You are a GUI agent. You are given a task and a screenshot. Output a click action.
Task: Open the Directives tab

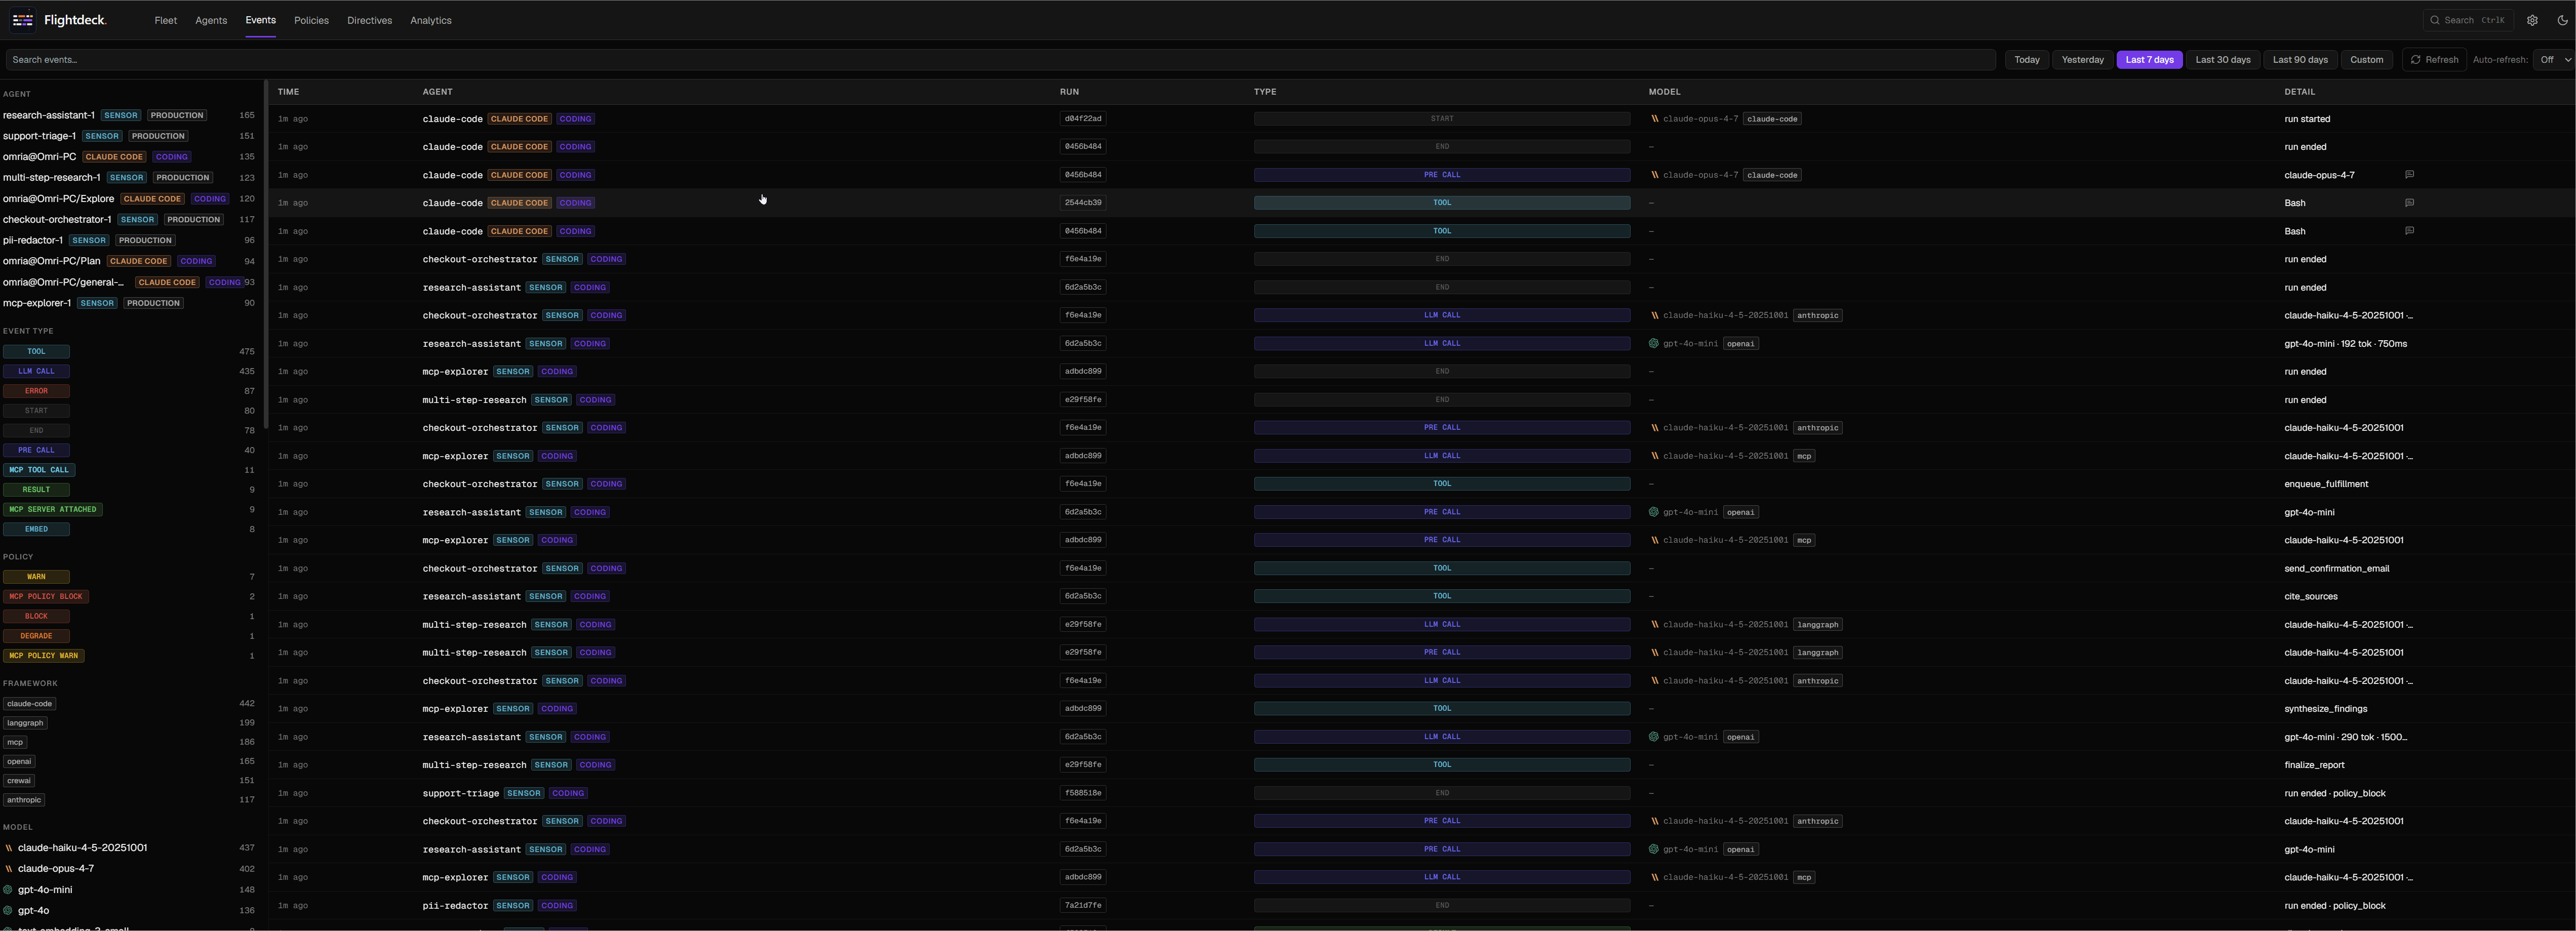(369, 20)
